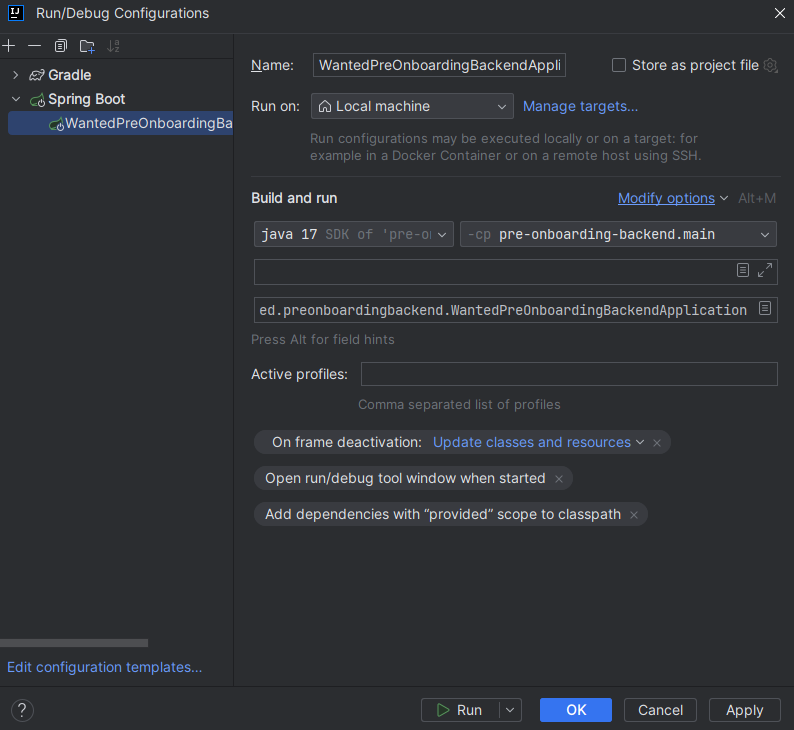Browse main class list icon
Viewport: 794px width, 730px height.
(765, 308)
